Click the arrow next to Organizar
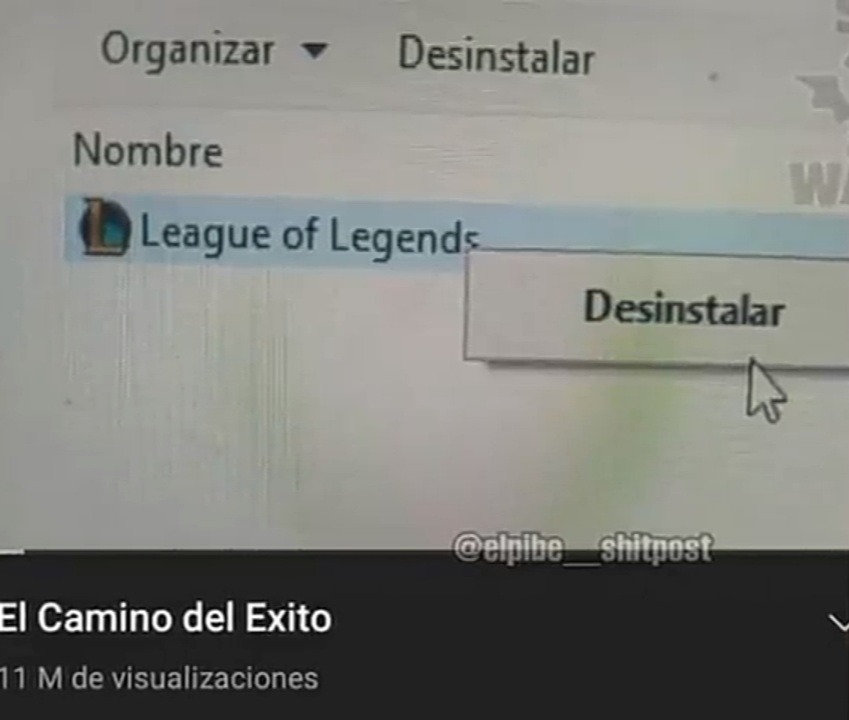The height and width of the screenshot is (720, 849). tap(315, 51)
